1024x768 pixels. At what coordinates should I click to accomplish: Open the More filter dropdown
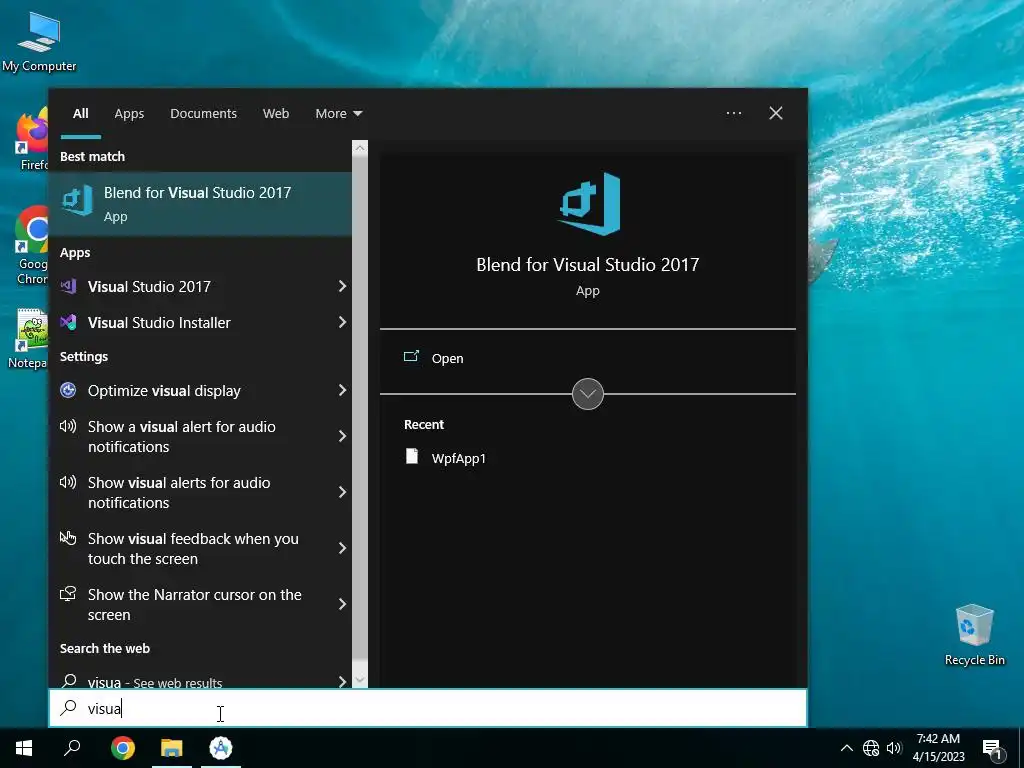(x=338, y=113)
